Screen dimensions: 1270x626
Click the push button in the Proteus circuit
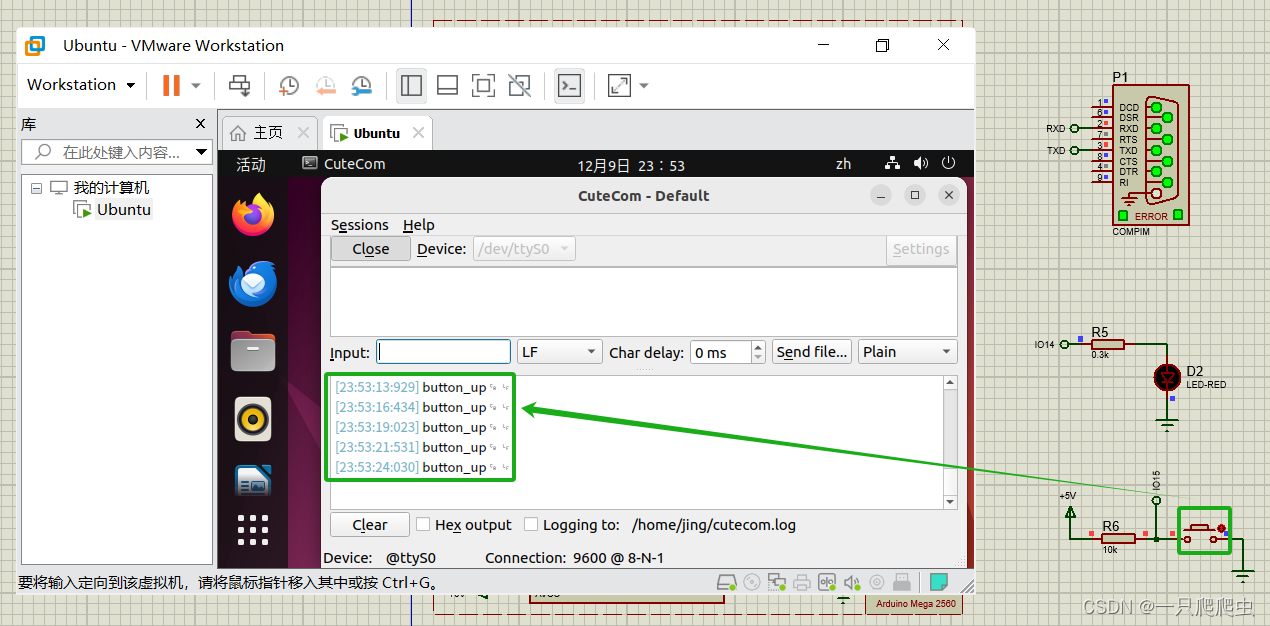pyautogui.click(x=1204, y=531)
